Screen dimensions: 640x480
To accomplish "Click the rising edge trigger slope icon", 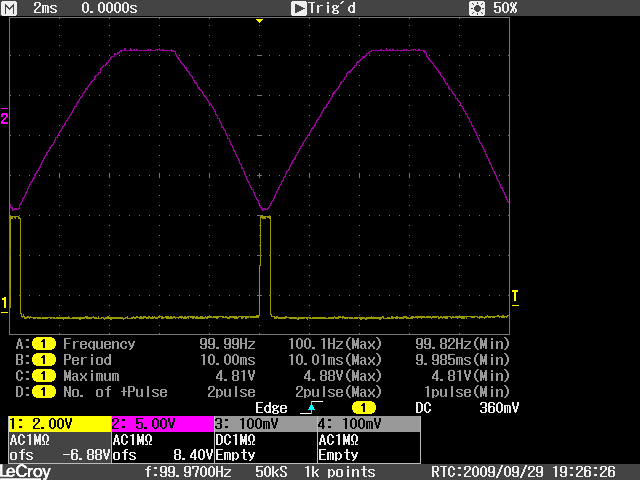I will [311, 407].
